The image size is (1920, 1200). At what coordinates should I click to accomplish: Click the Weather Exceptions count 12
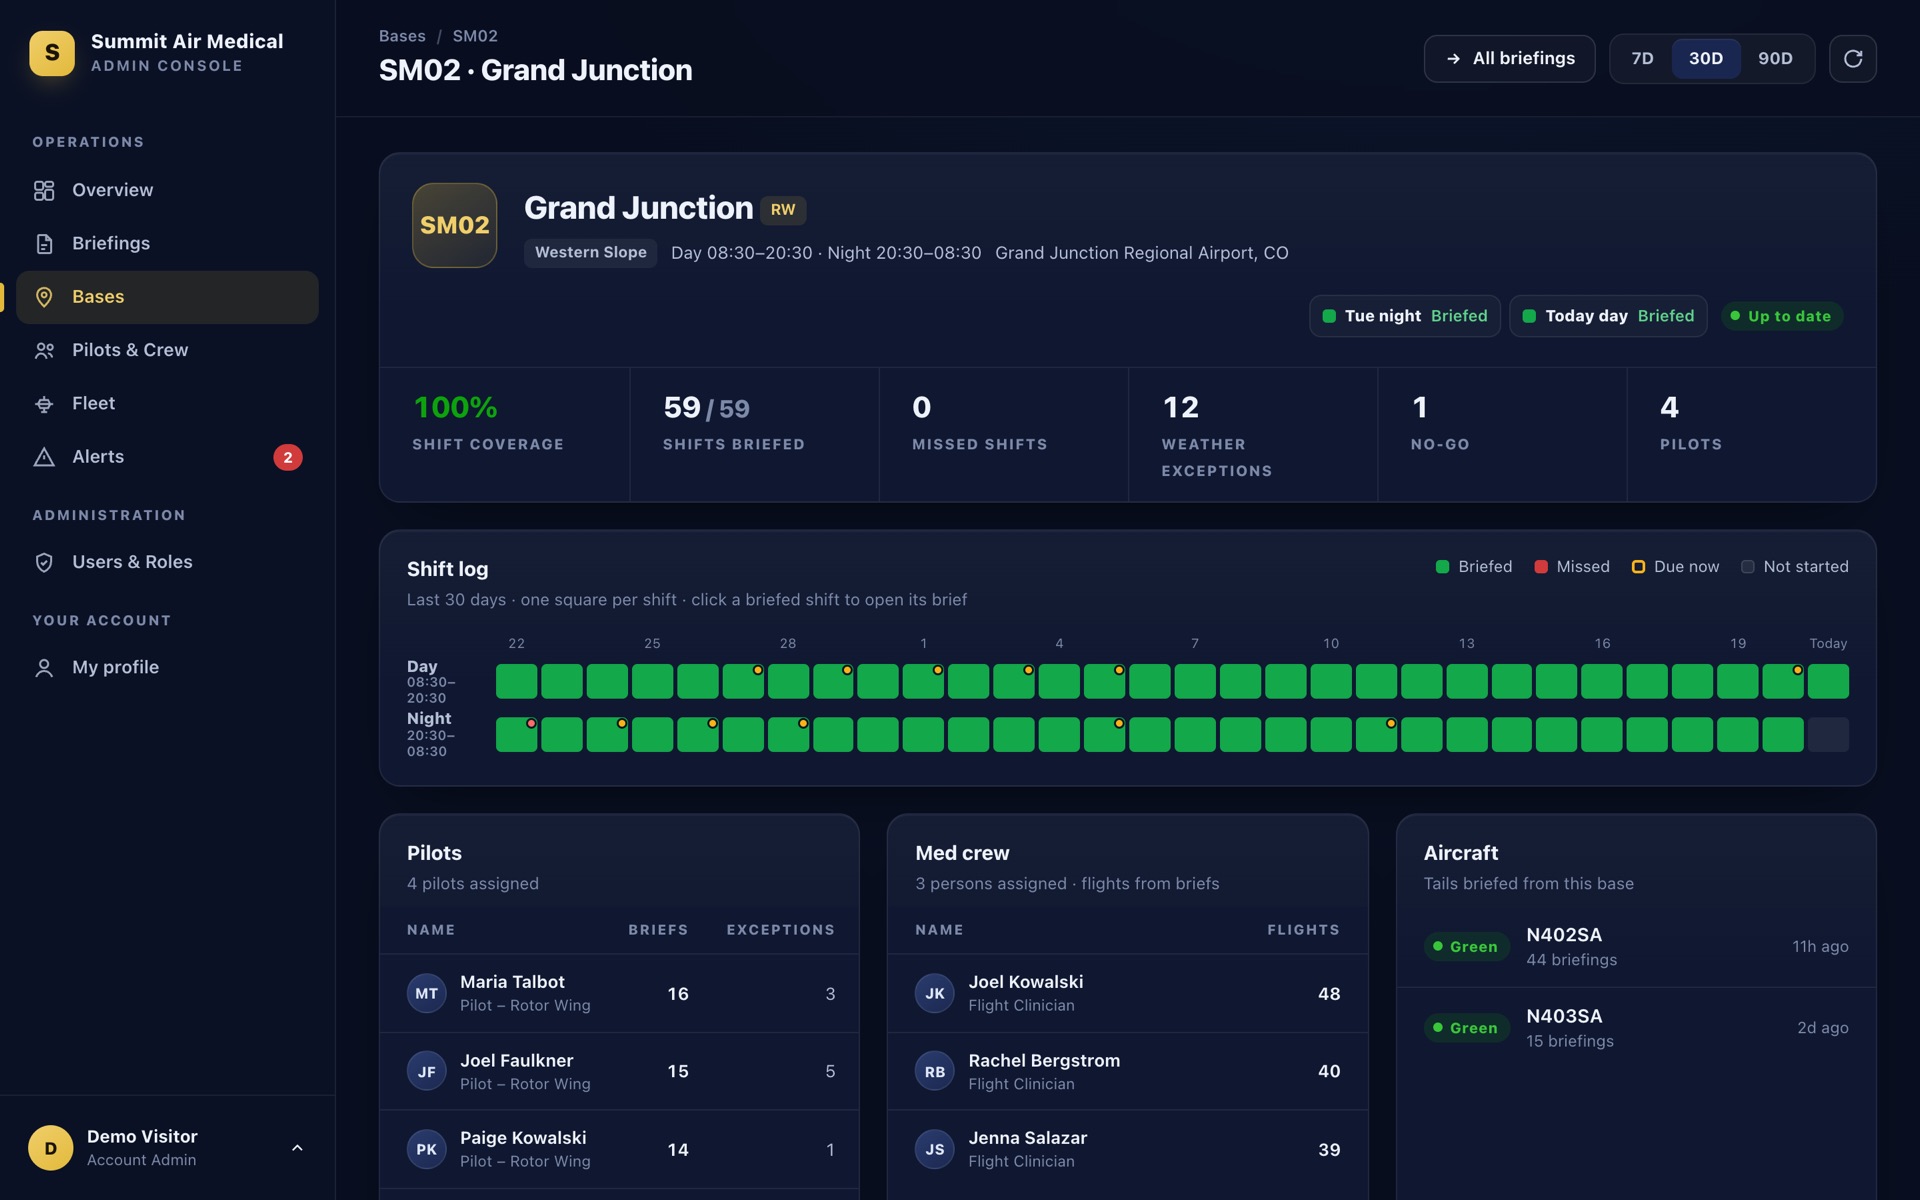[1180, 407]
